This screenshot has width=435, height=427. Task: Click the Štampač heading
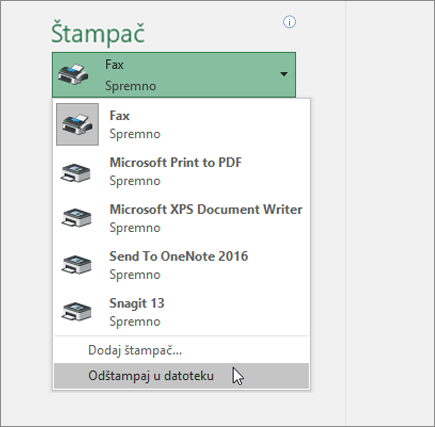click(98, 33)
